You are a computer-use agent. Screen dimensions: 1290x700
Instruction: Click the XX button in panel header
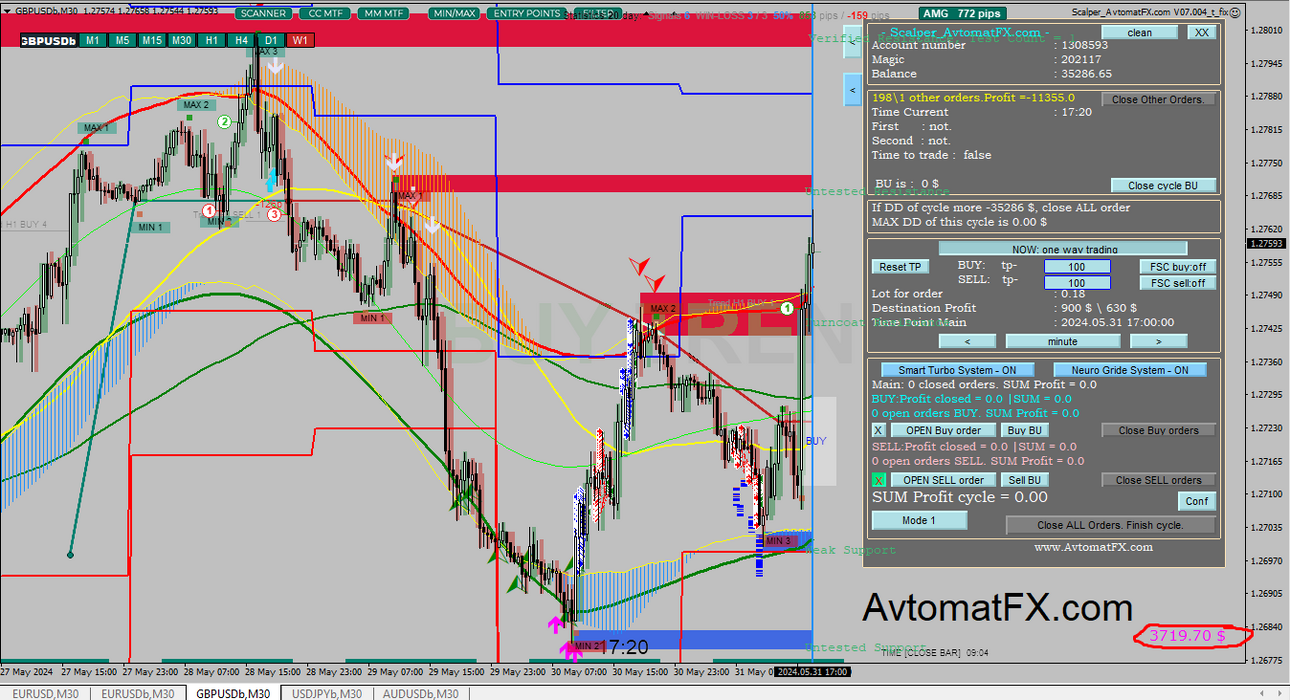[1202, 32]
